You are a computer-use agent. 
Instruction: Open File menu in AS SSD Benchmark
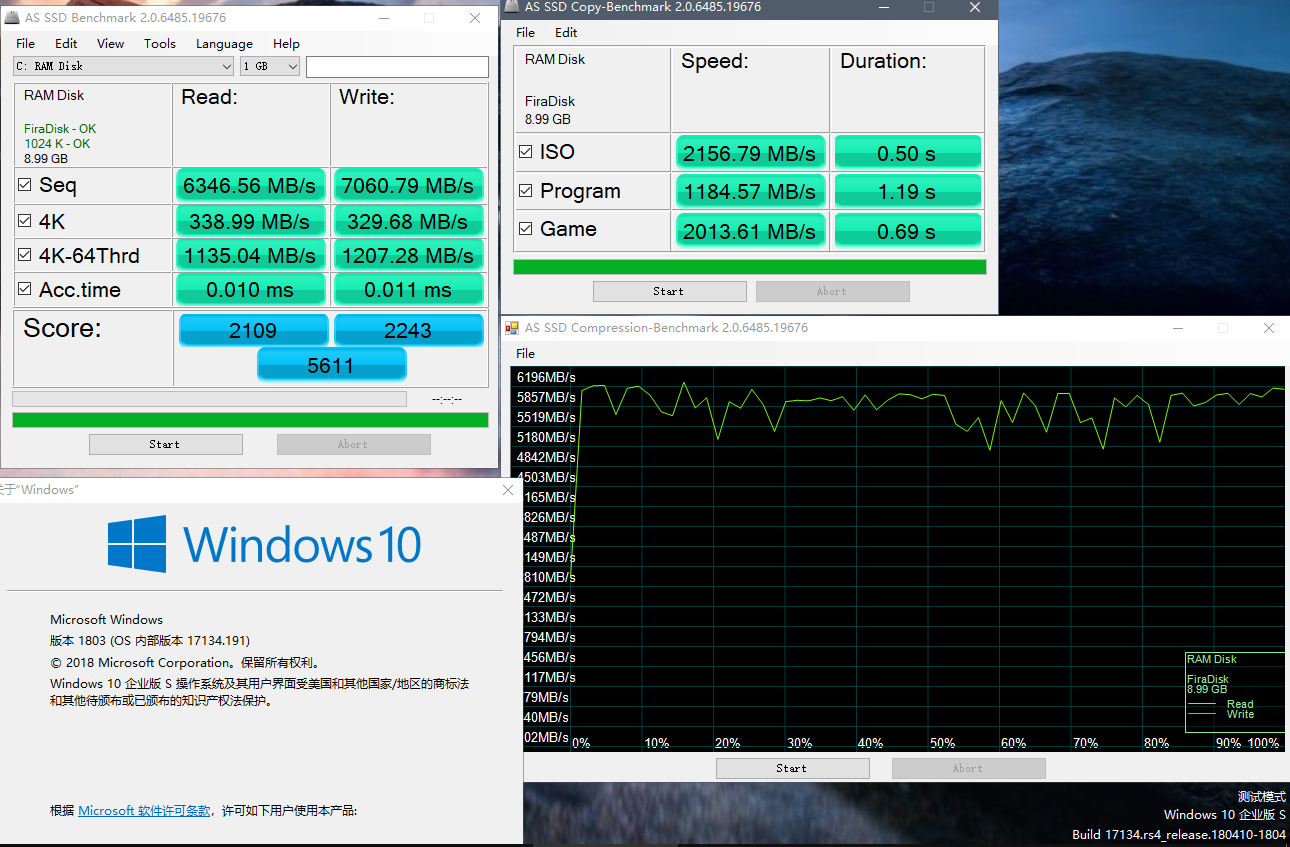coord(26,44)
